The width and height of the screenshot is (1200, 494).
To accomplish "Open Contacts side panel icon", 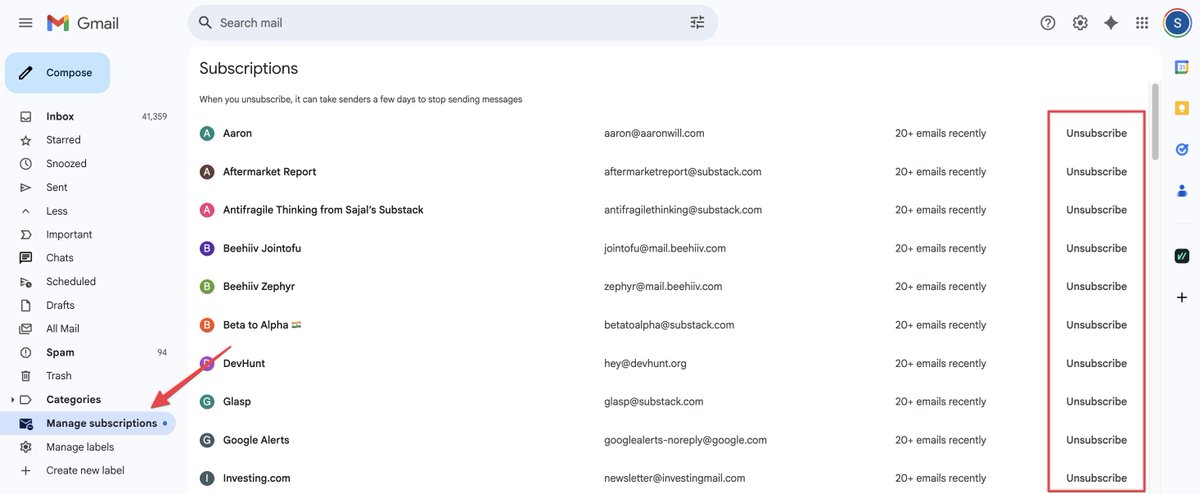I will (x=1182, y=190).
